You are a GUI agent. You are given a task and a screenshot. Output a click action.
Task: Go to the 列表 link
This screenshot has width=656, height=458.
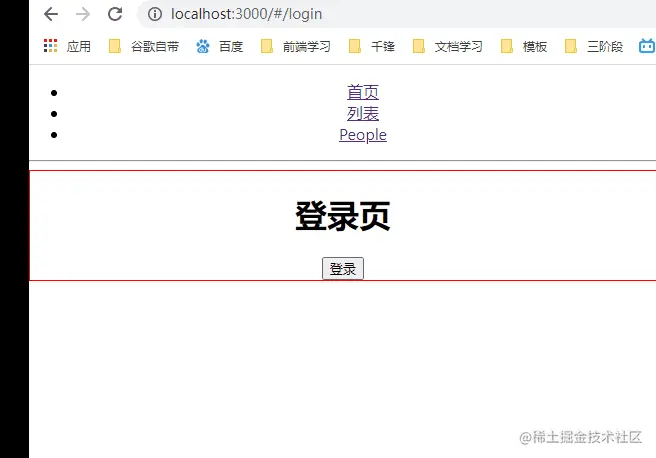point(363,114)
